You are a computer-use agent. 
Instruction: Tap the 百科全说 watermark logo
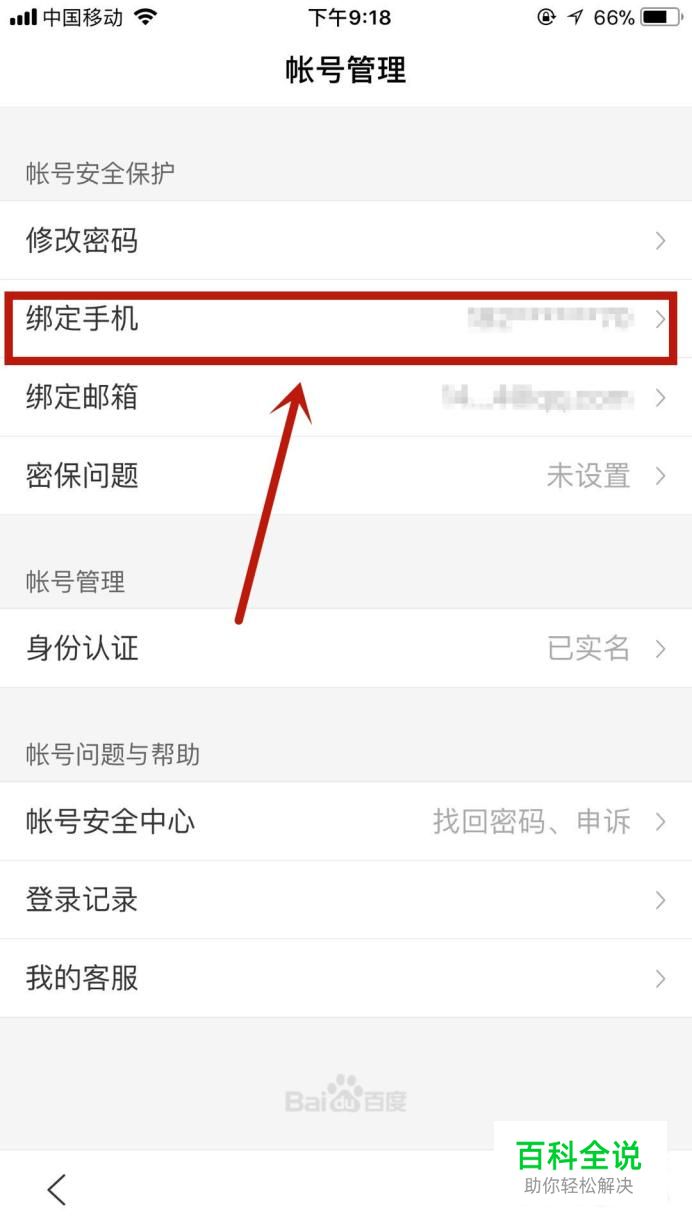pos(579,1166)
